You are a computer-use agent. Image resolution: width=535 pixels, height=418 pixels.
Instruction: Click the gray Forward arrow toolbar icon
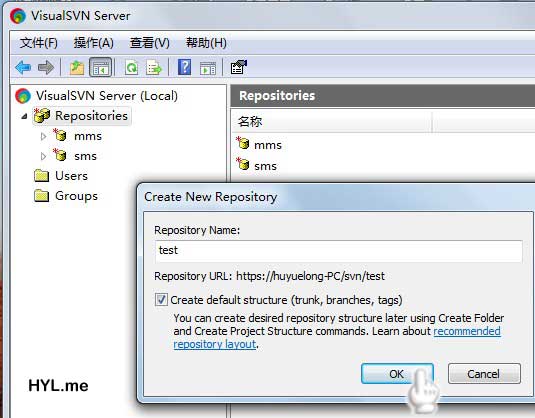(x=46, y=67)
